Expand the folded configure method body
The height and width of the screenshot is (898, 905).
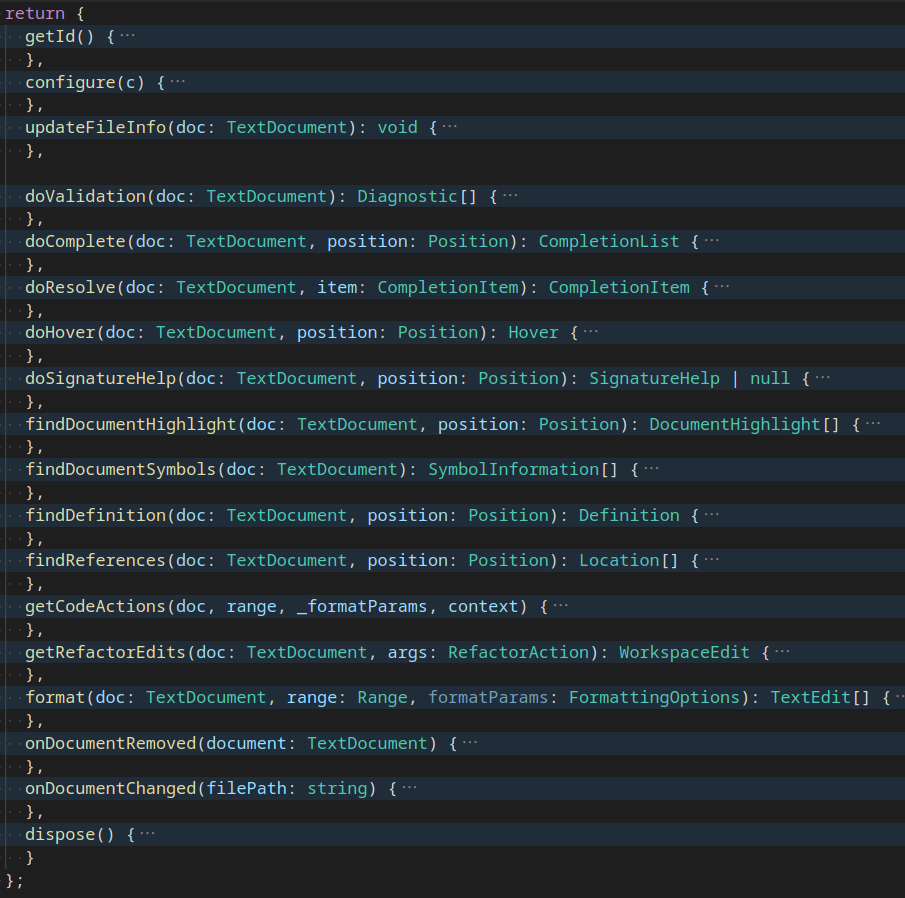click(178, 82)
